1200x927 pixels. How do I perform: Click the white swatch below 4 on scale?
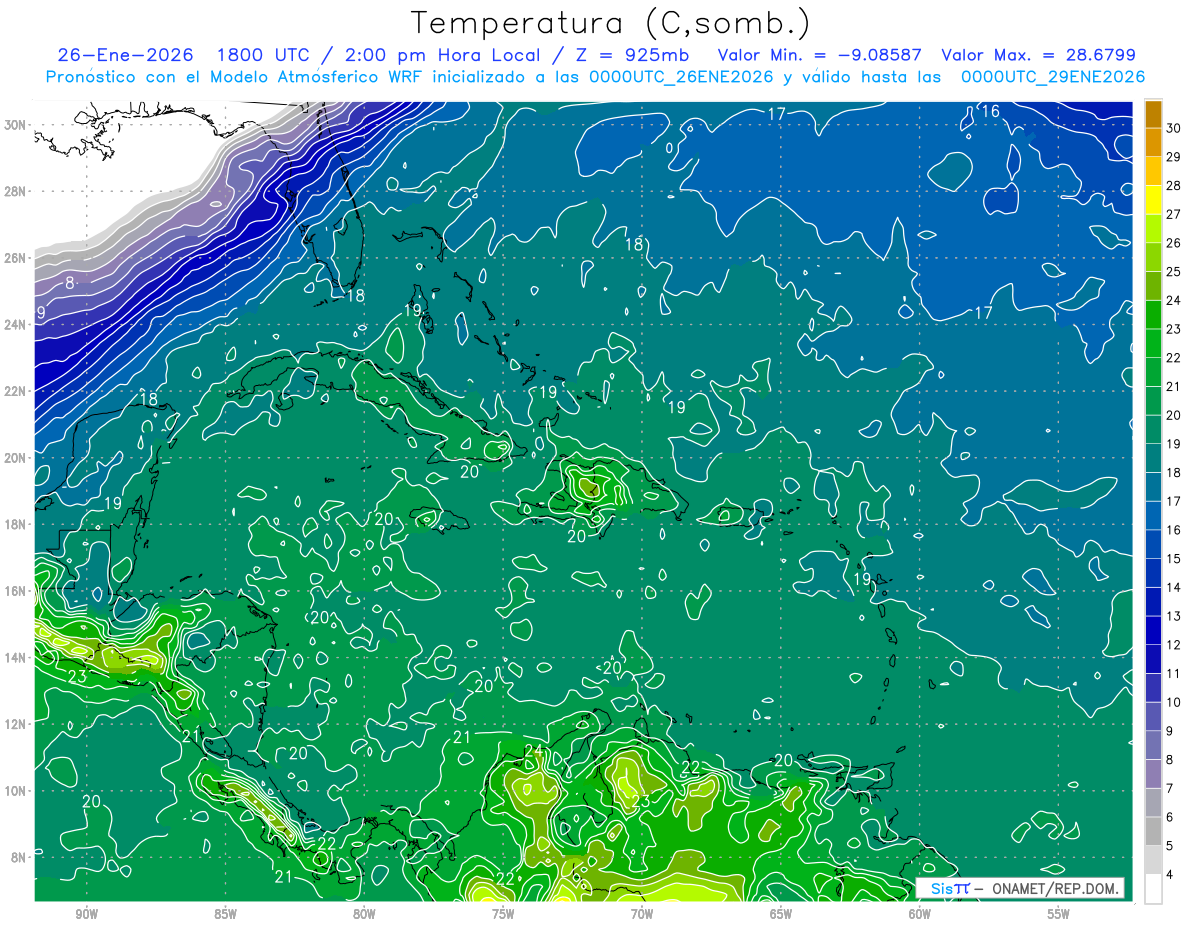[1153, 889]
